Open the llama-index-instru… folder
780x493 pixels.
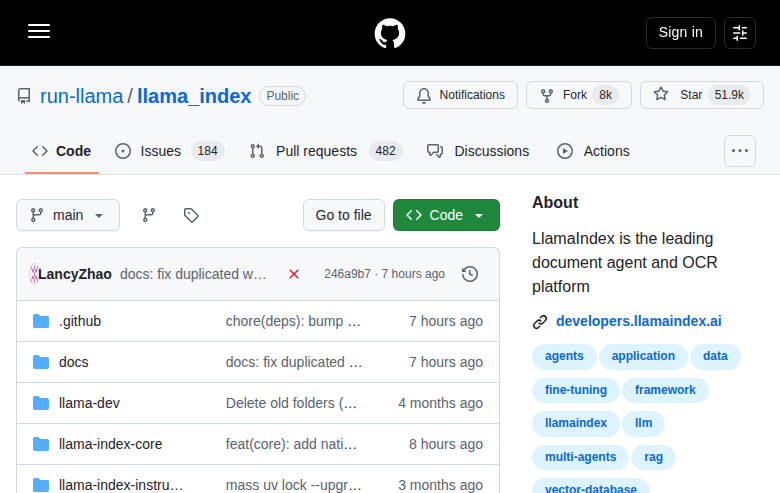(121, 485)
